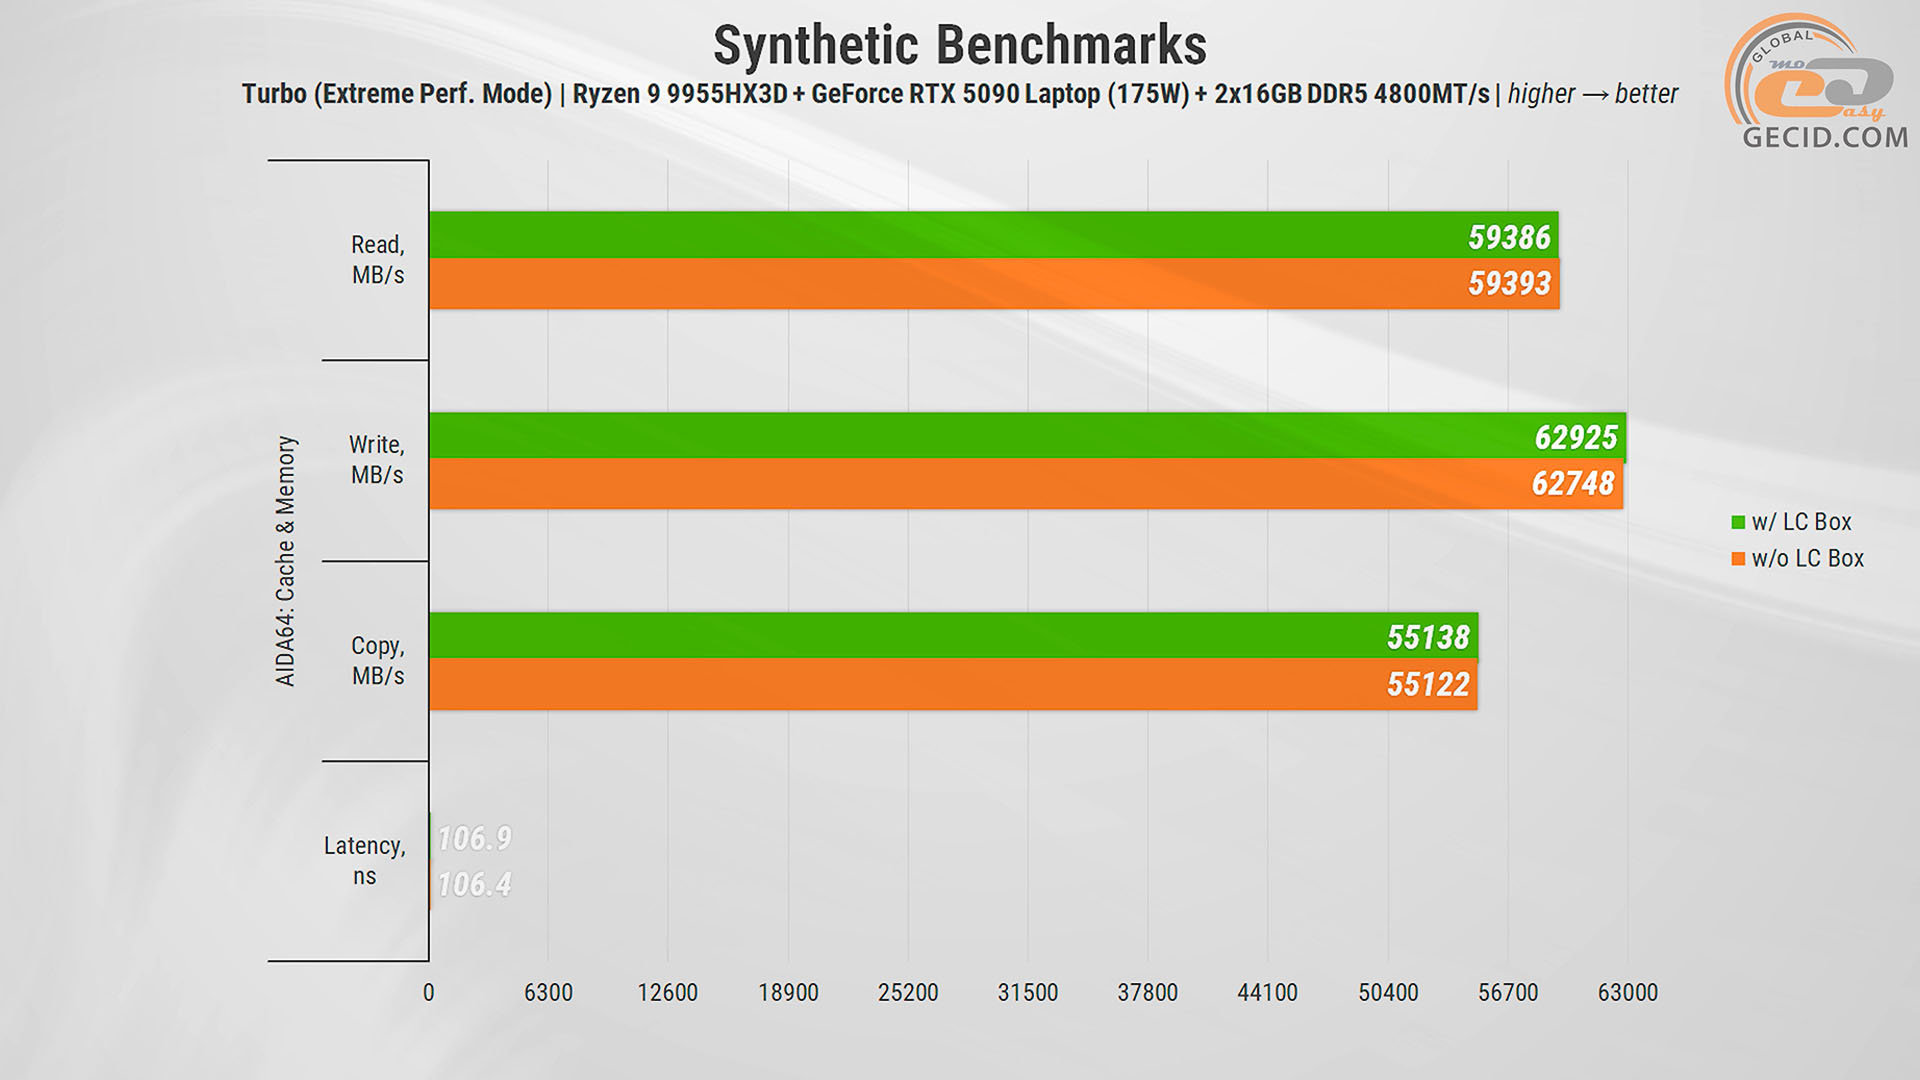Click the Read, MB/s category label
The height and width of the screenshot is (1080, 1920).
point(377,259)
